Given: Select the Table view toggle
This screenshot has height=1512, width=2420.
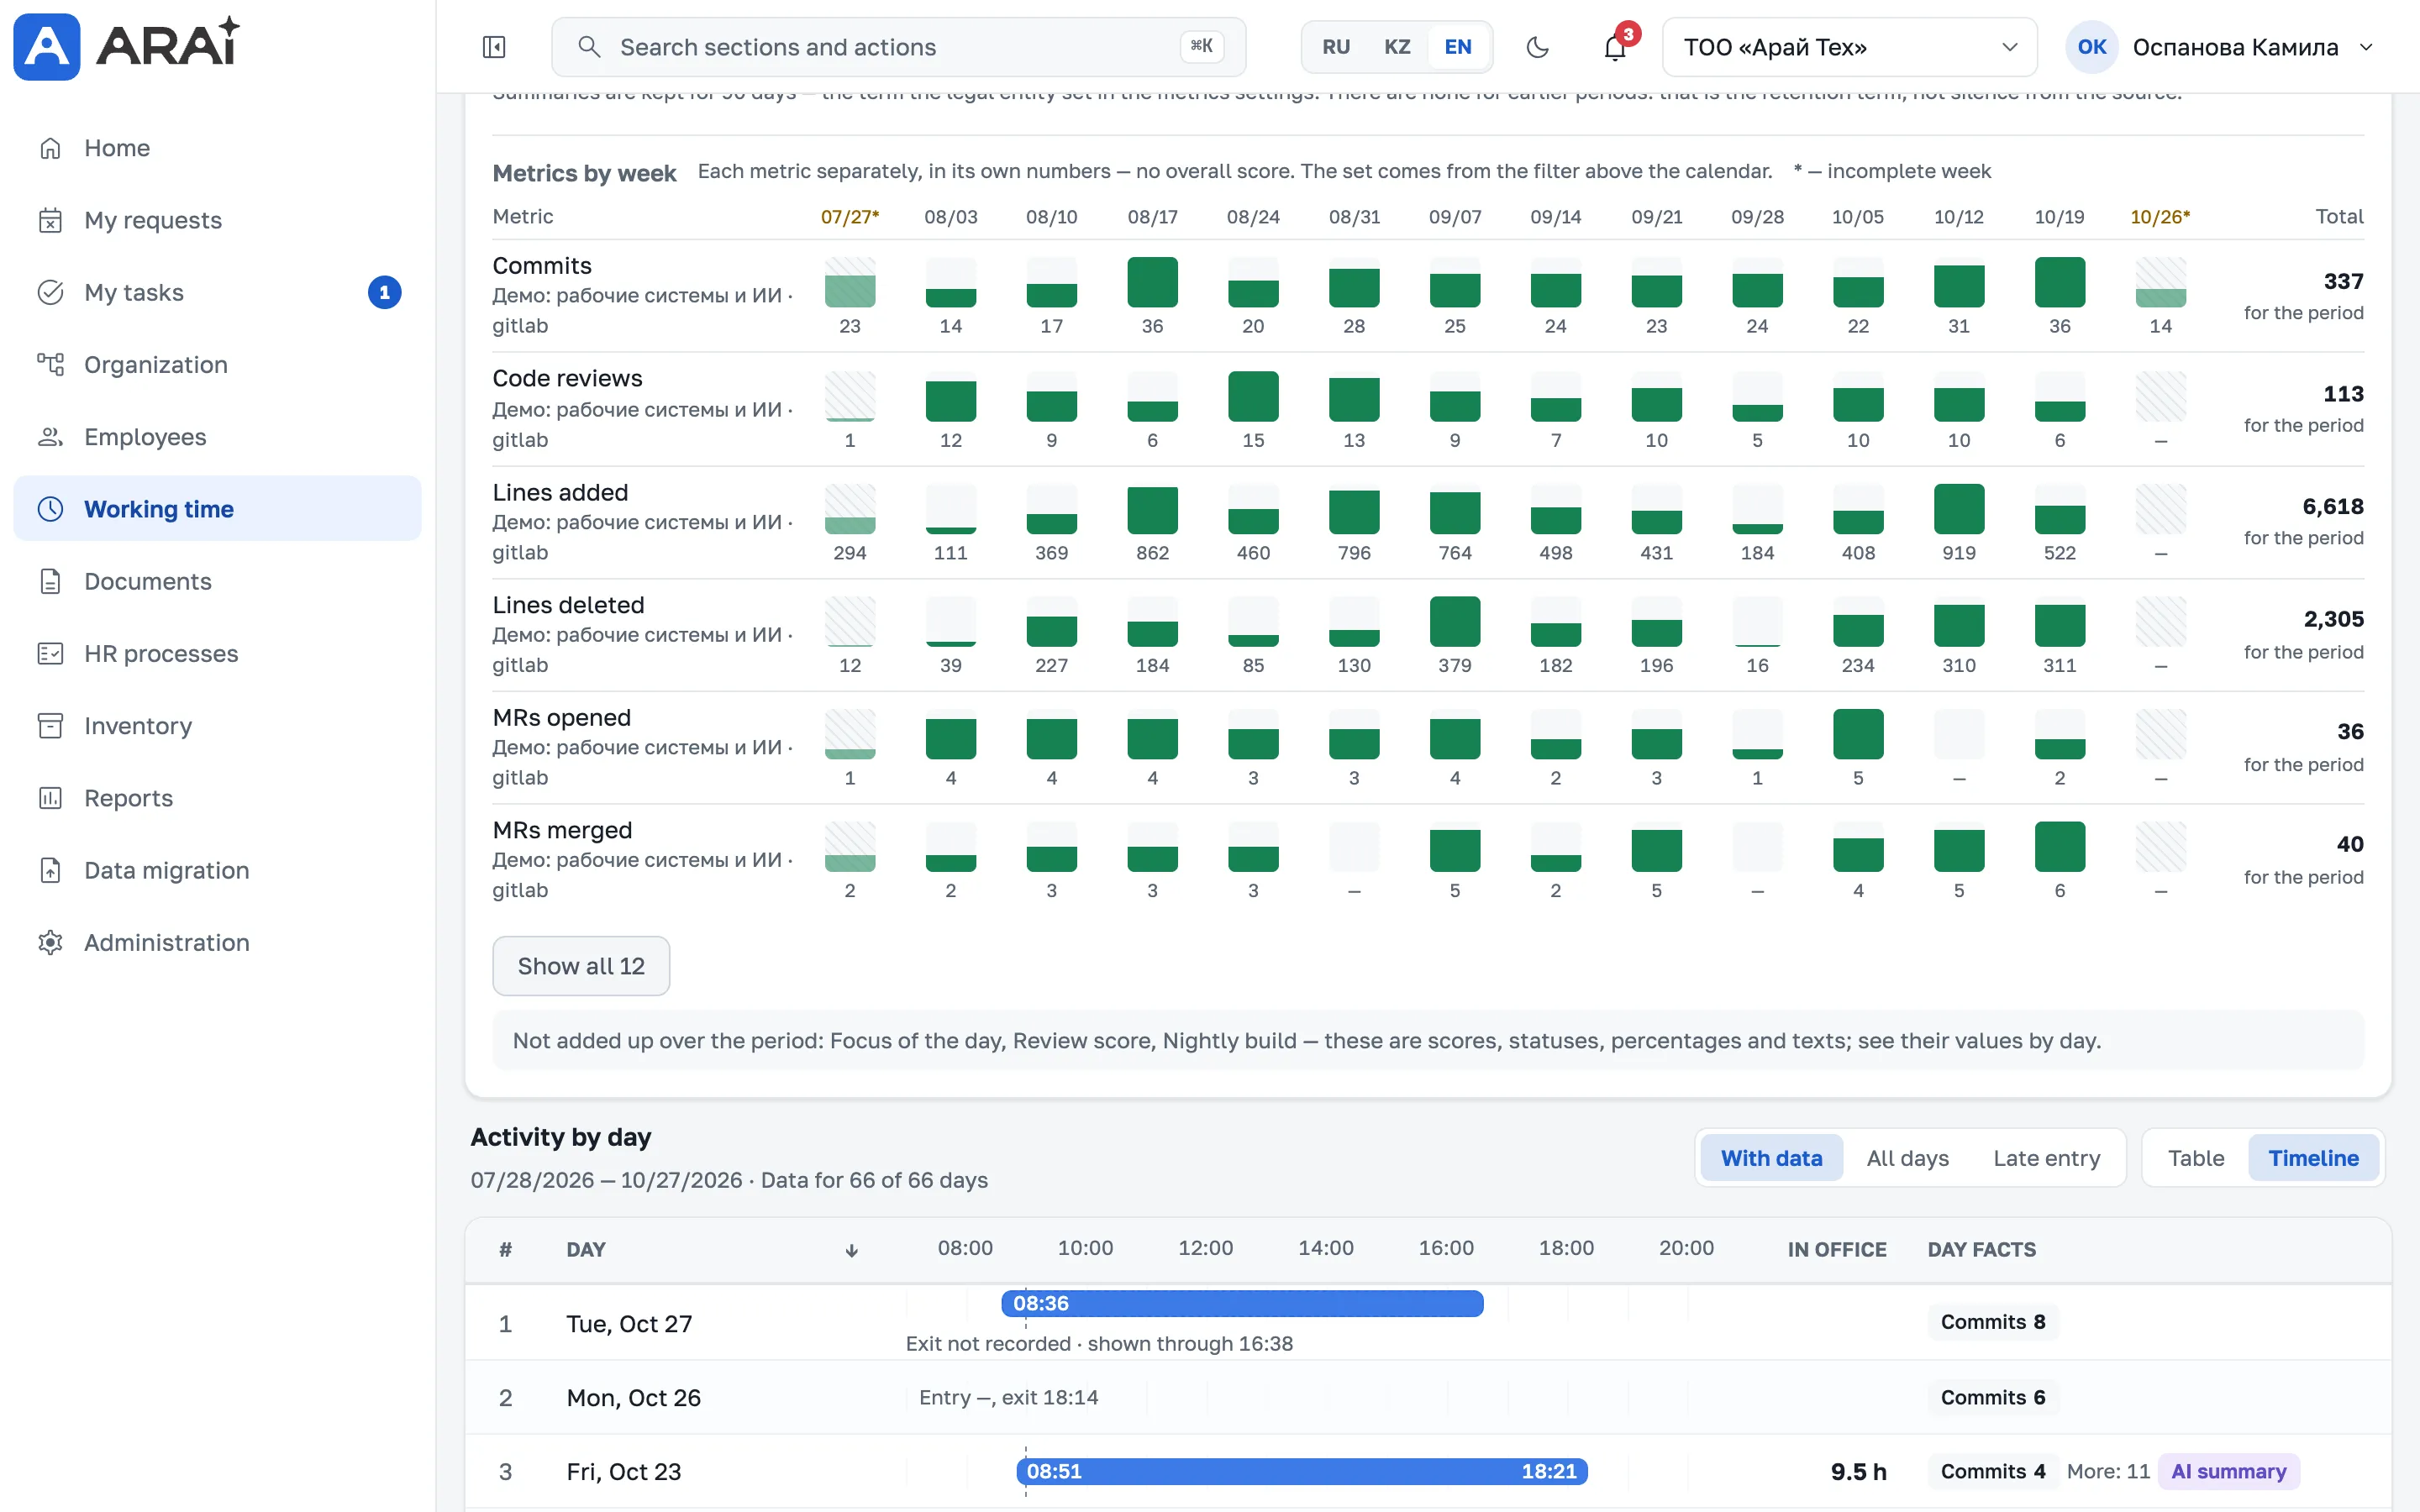Looking at the screenshot, I should 2196,1158.
